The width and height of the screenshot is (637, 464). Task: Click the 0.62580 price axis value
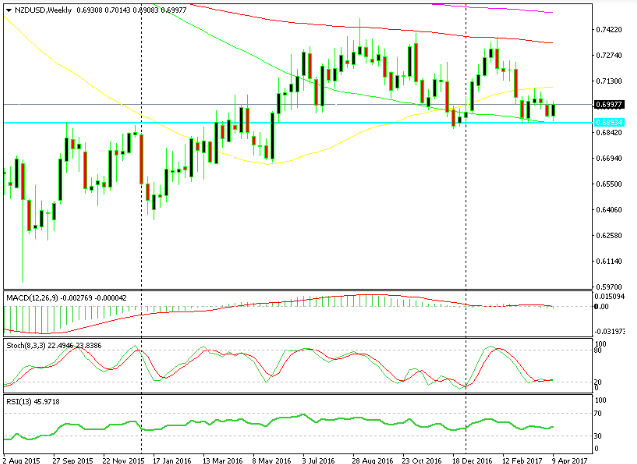pos(609,236)
